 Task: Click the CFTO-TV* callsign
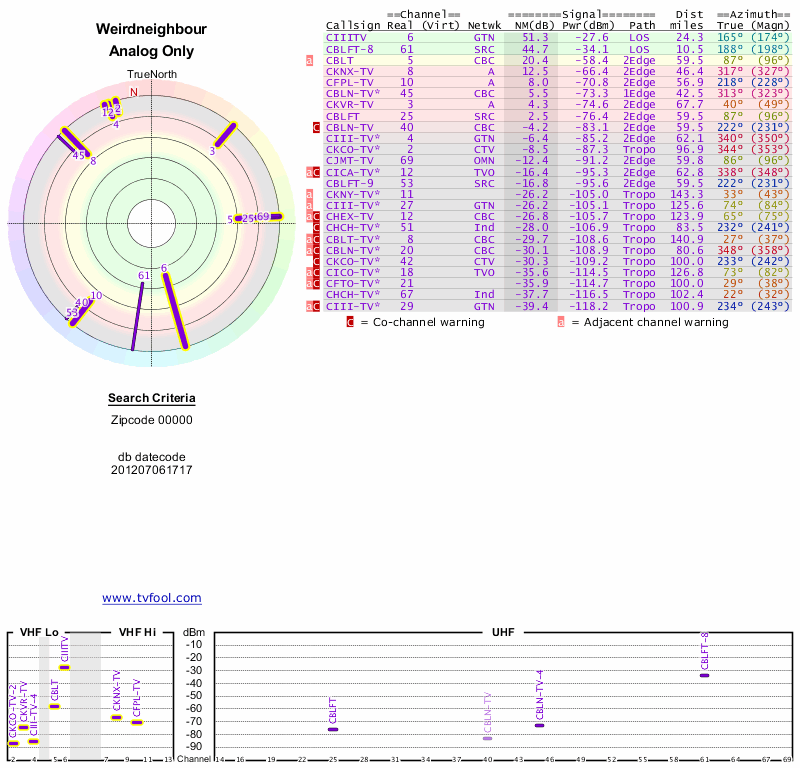tap(353, 284)
